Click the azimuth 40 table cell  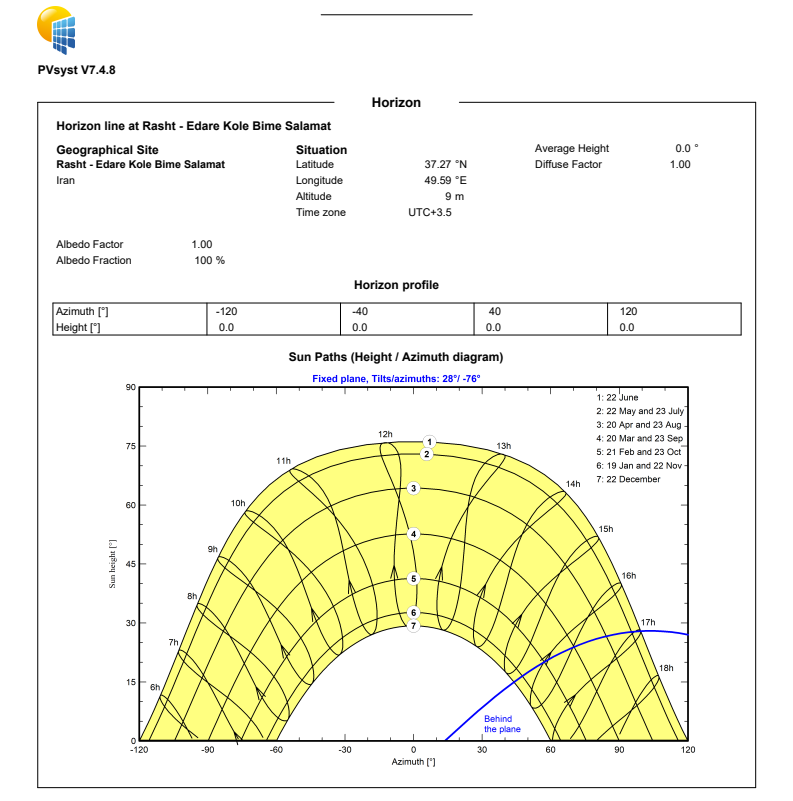494,312
